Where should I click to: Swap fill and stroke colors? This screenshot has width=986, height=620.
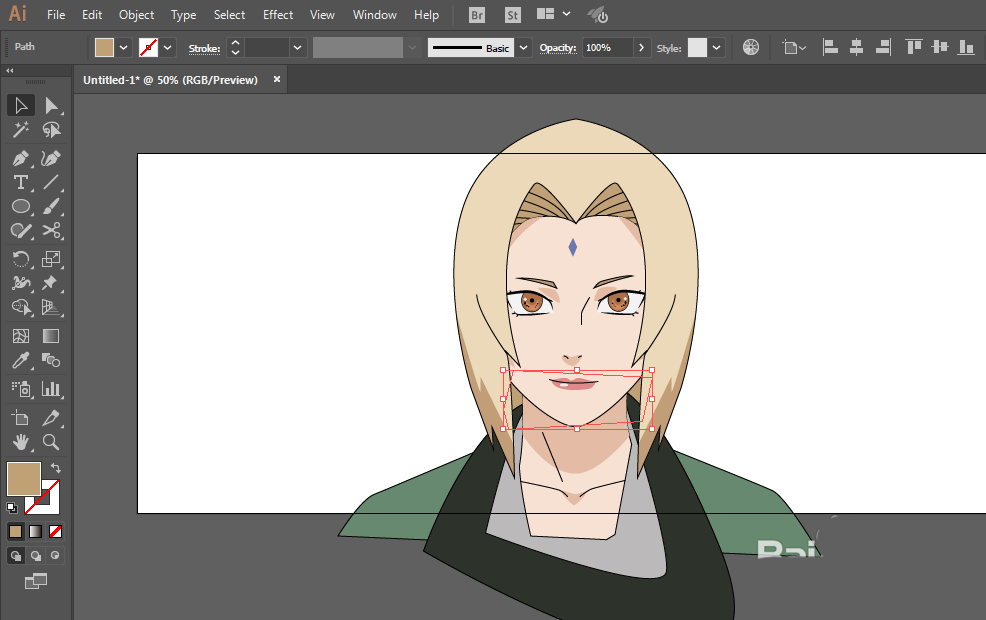pyautogui.click(x=55, y=468)
